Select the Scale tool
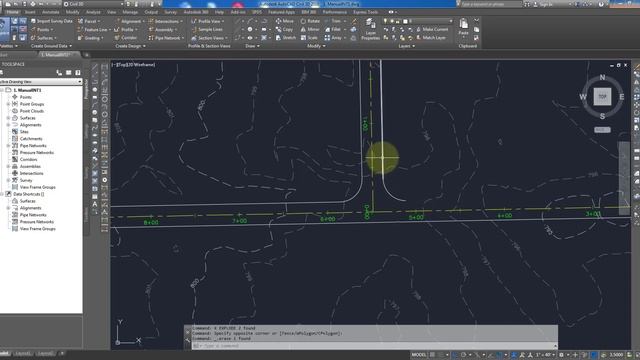640x360 pixels. point(309,38)
